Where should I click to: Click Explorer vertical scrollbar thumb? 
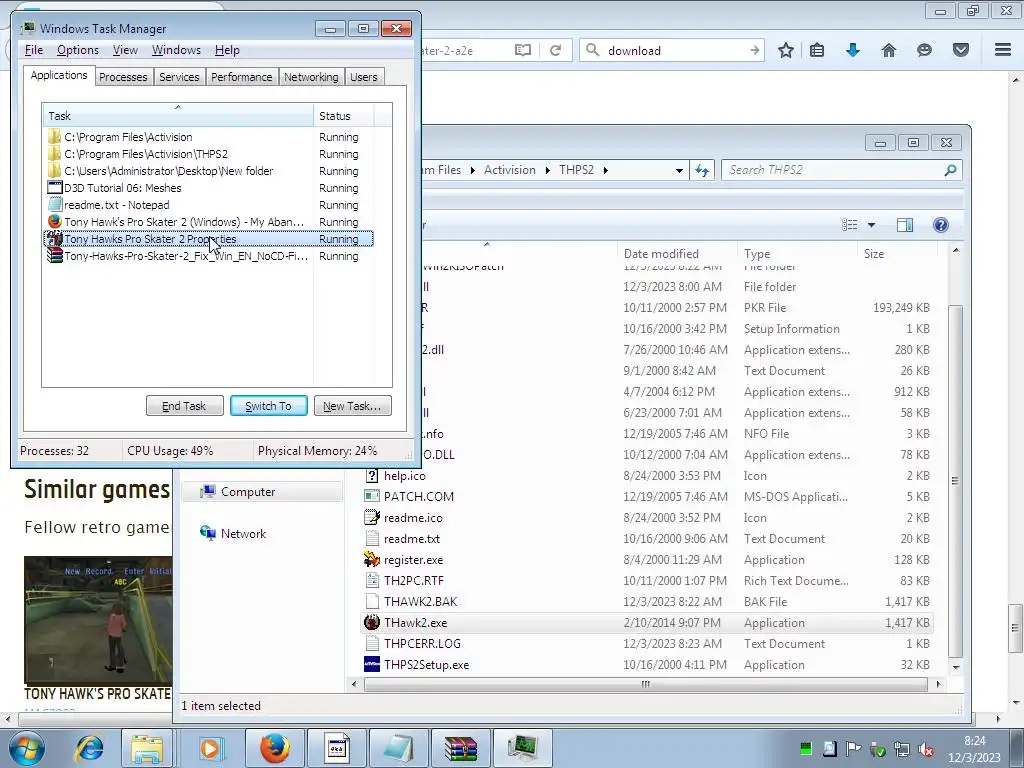[955, 481]
